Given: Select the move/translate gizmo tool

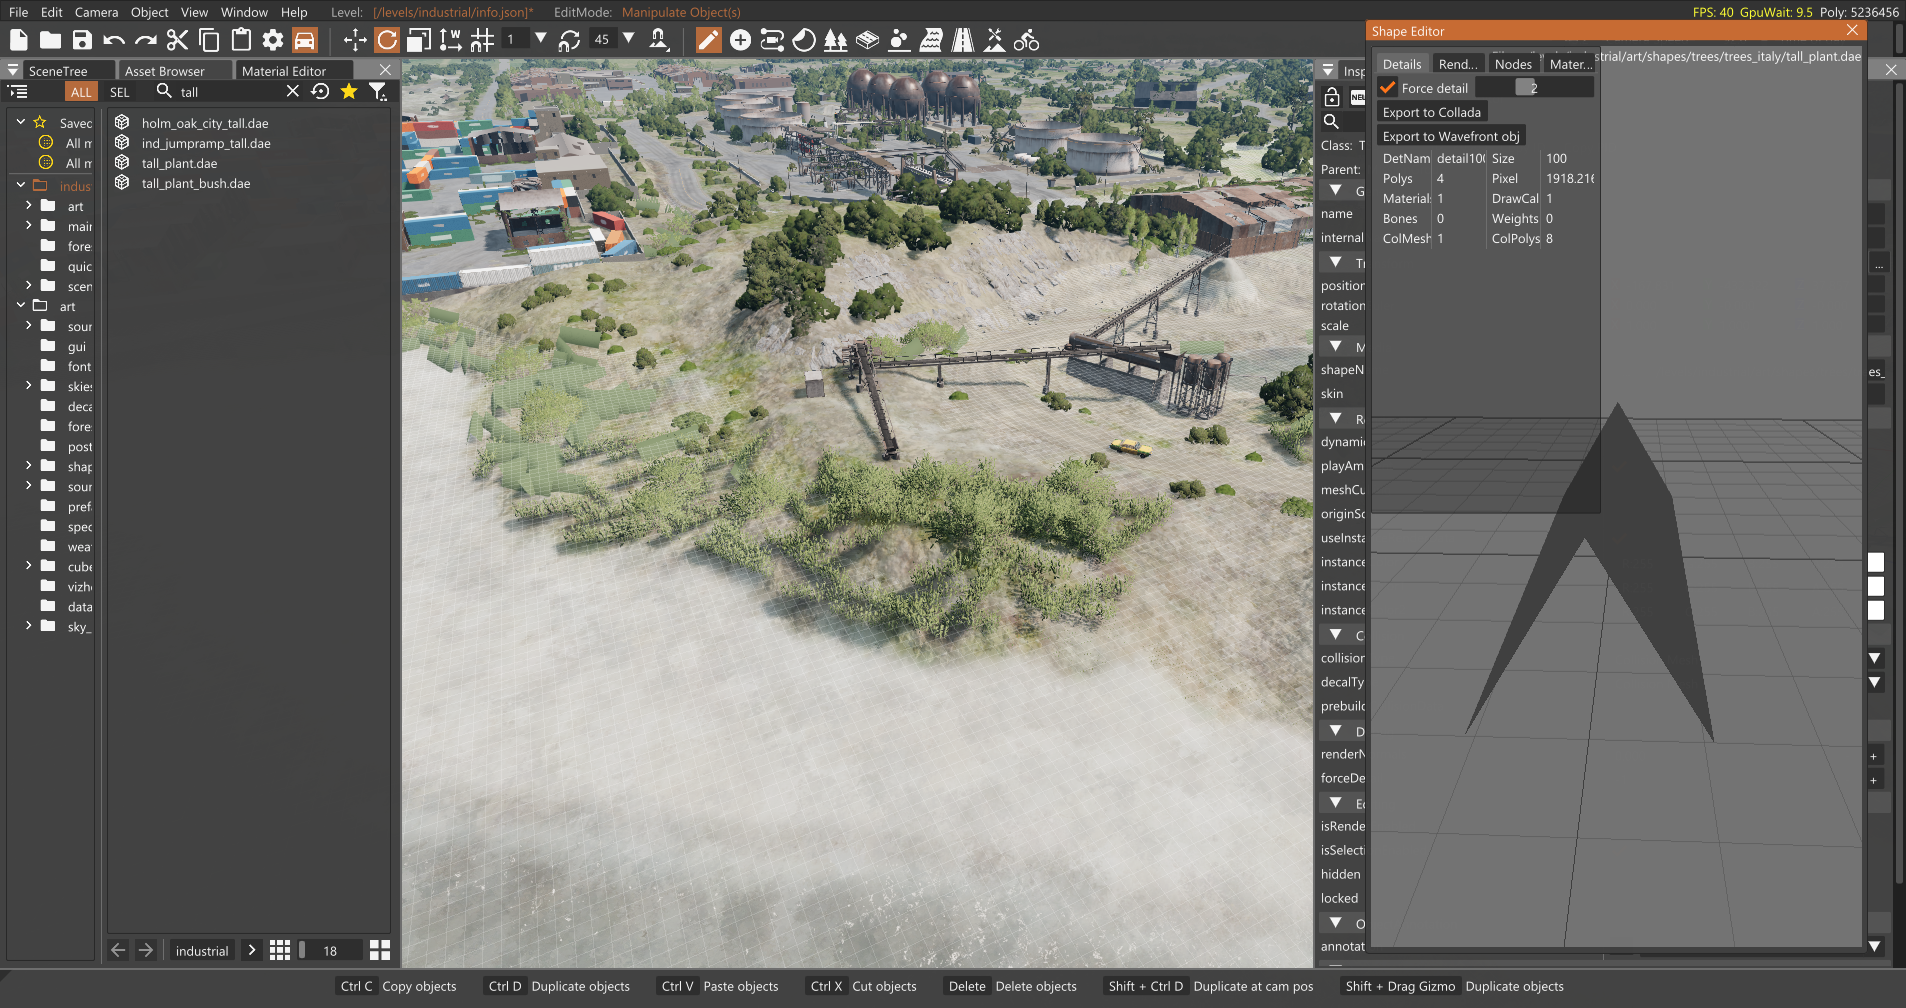Looking at the screenshot, I should click(355, 40).
